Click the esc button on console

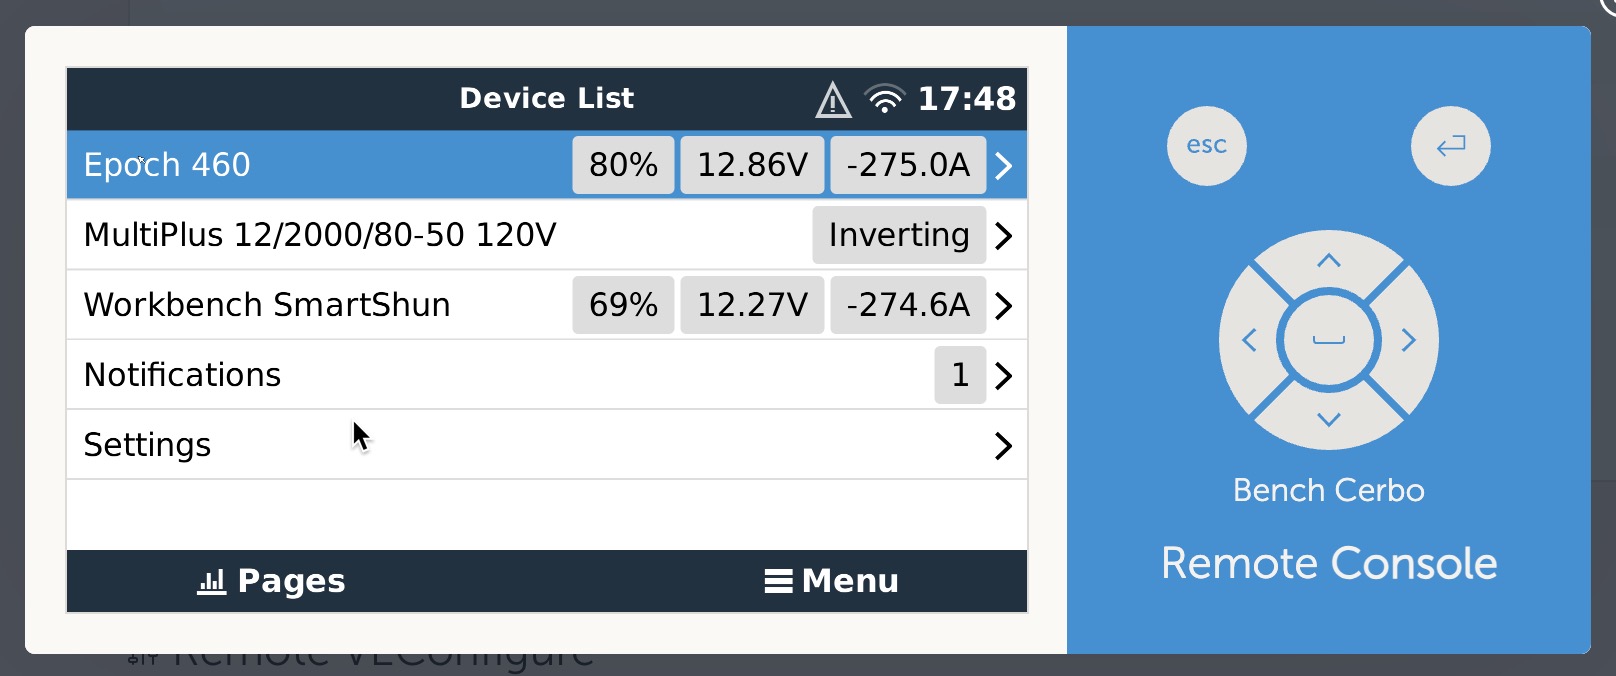click(1206, 146)
